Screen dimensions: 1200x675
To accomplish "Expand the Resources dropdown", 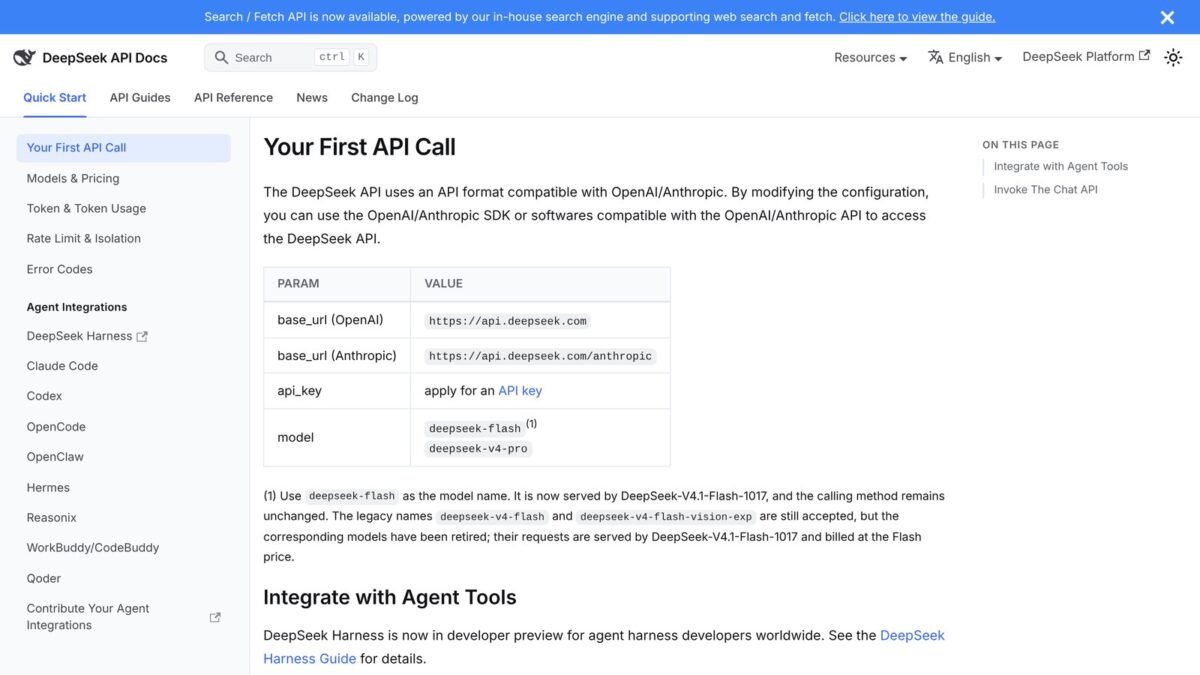I will click(870, 58).
